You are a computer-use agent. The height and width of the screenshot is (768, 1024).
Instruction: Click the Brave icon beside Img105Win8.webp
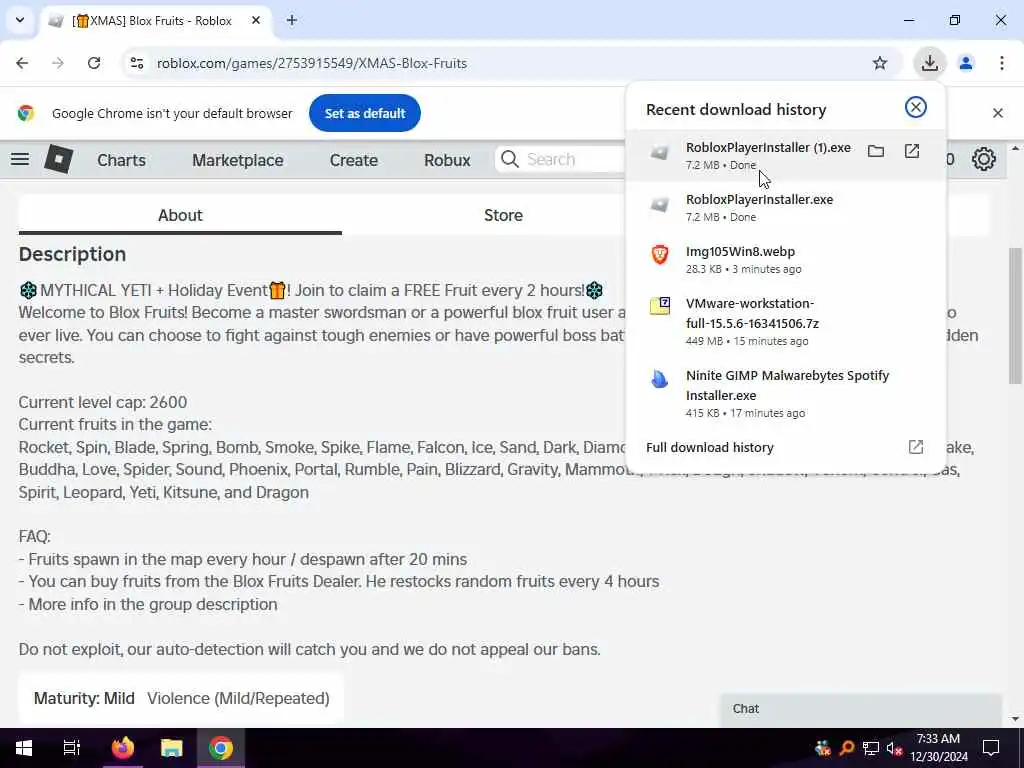point(660,254)
